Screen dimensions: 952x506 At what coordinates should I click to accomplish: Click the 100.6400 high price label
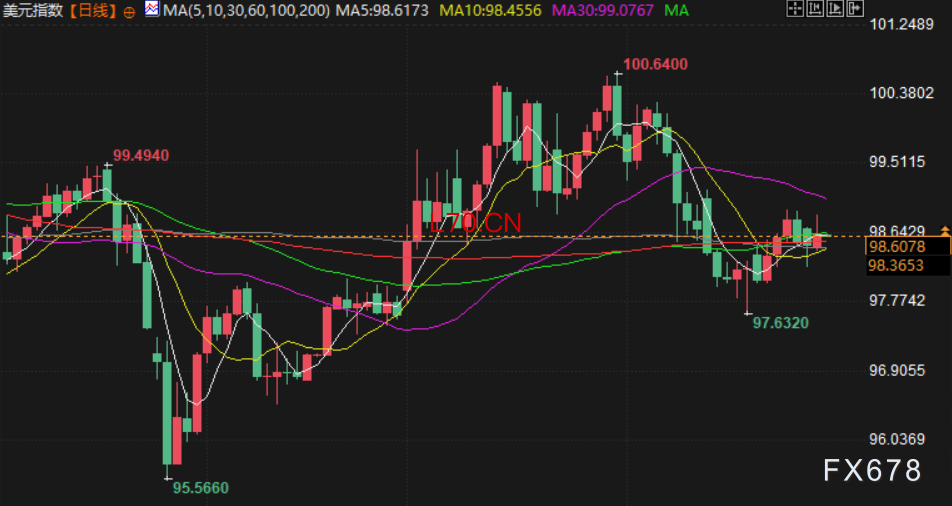pyautogui.click(x=655, y=65)
